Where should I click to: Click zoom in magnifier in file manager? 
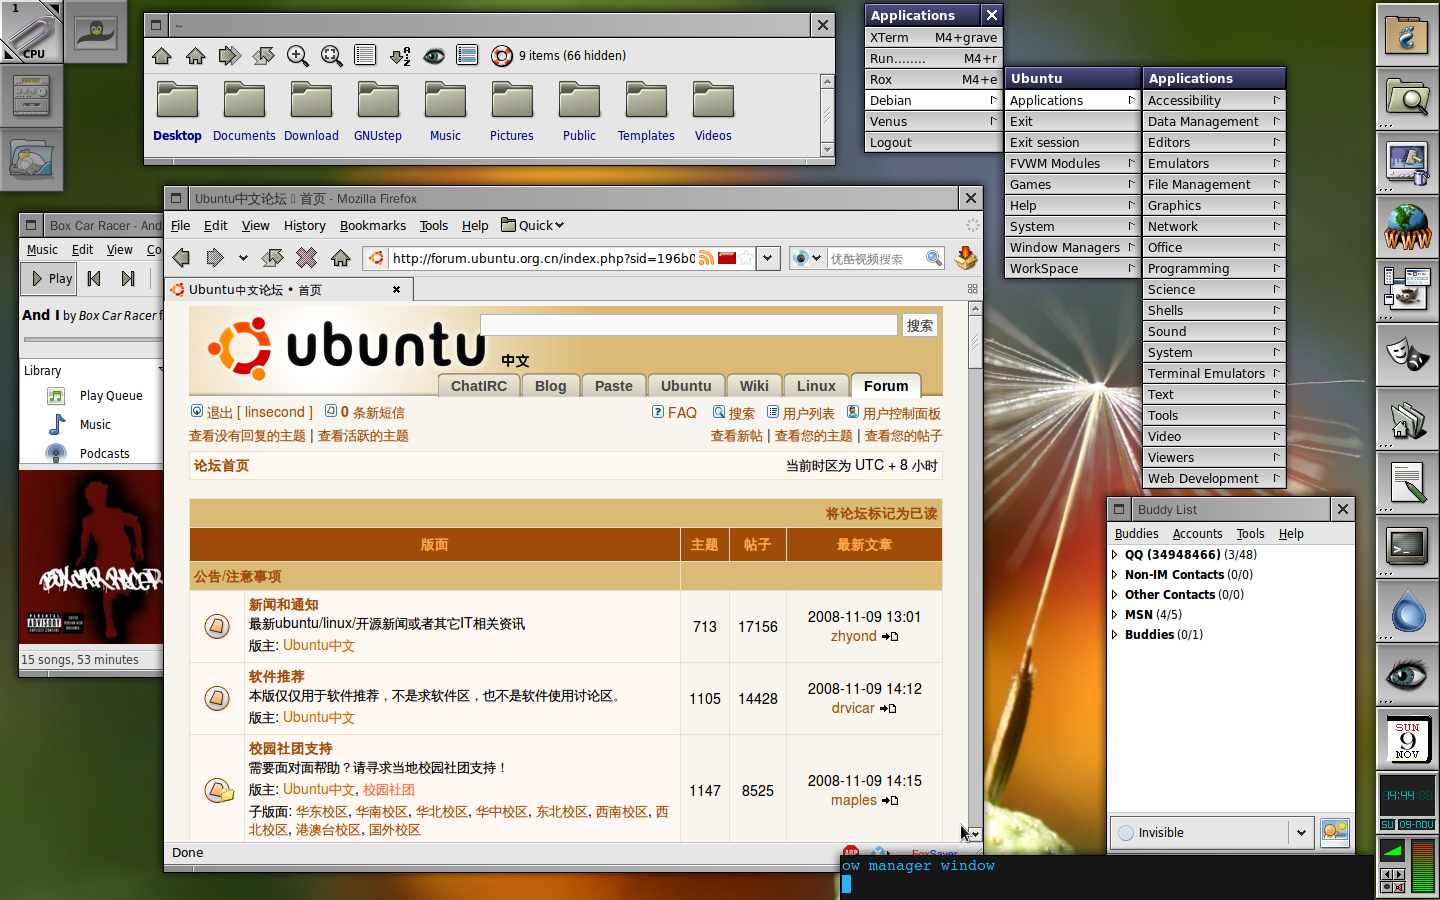pos(298,56)
